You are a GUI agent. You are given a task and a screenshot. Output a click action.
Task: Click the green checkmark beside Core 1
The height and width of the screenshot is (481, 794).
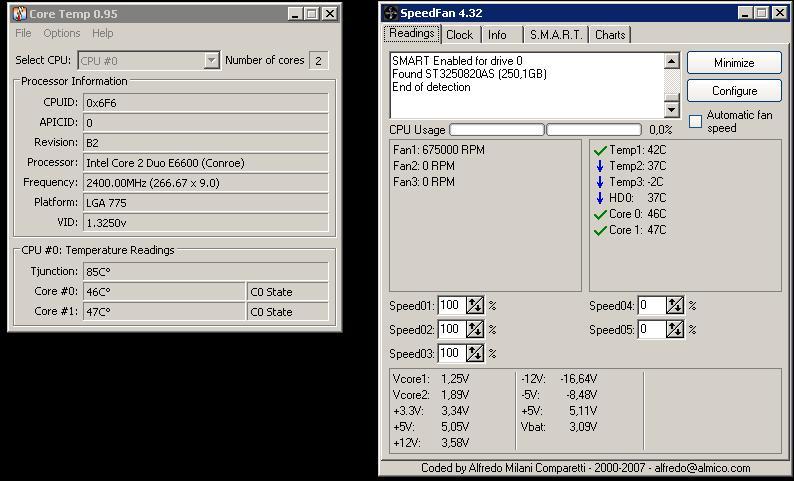(600, 230)
